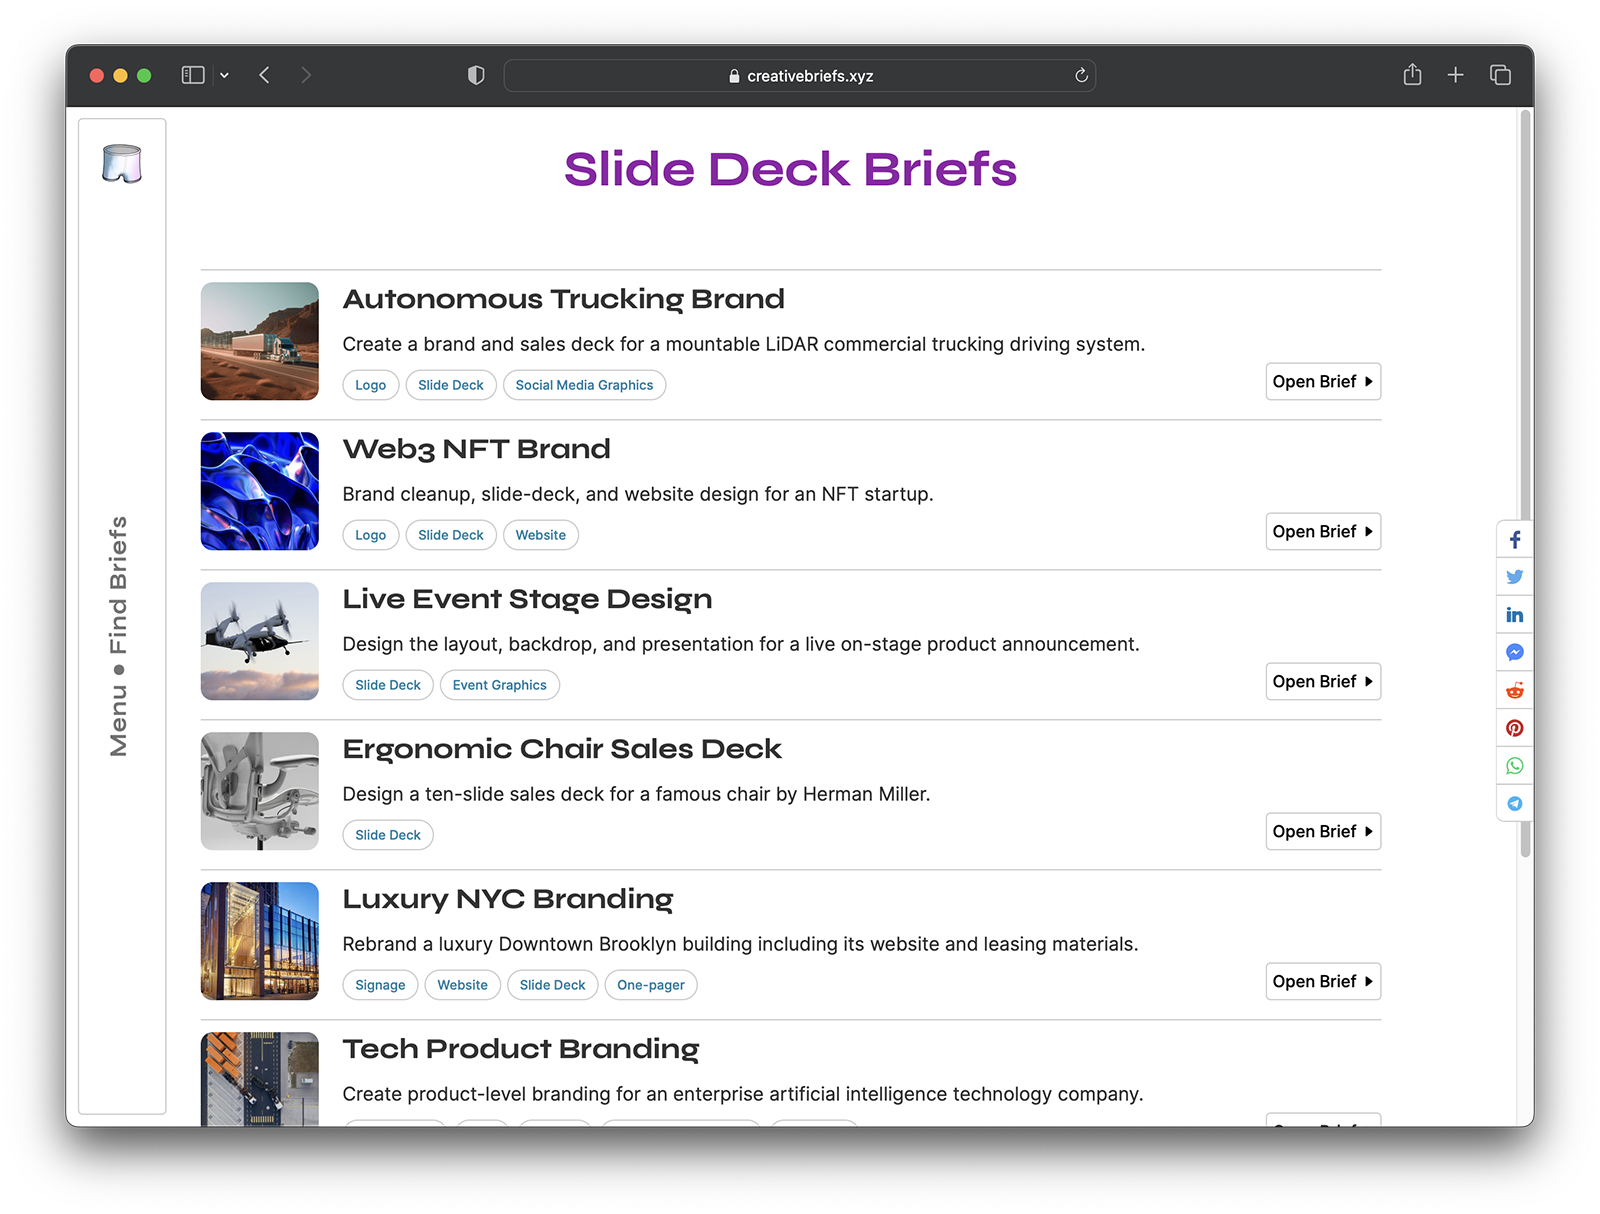Open Brief for Luxury NYC Branding
The height and width of the screenshot is (1214, 1600).
[1323, 981]
